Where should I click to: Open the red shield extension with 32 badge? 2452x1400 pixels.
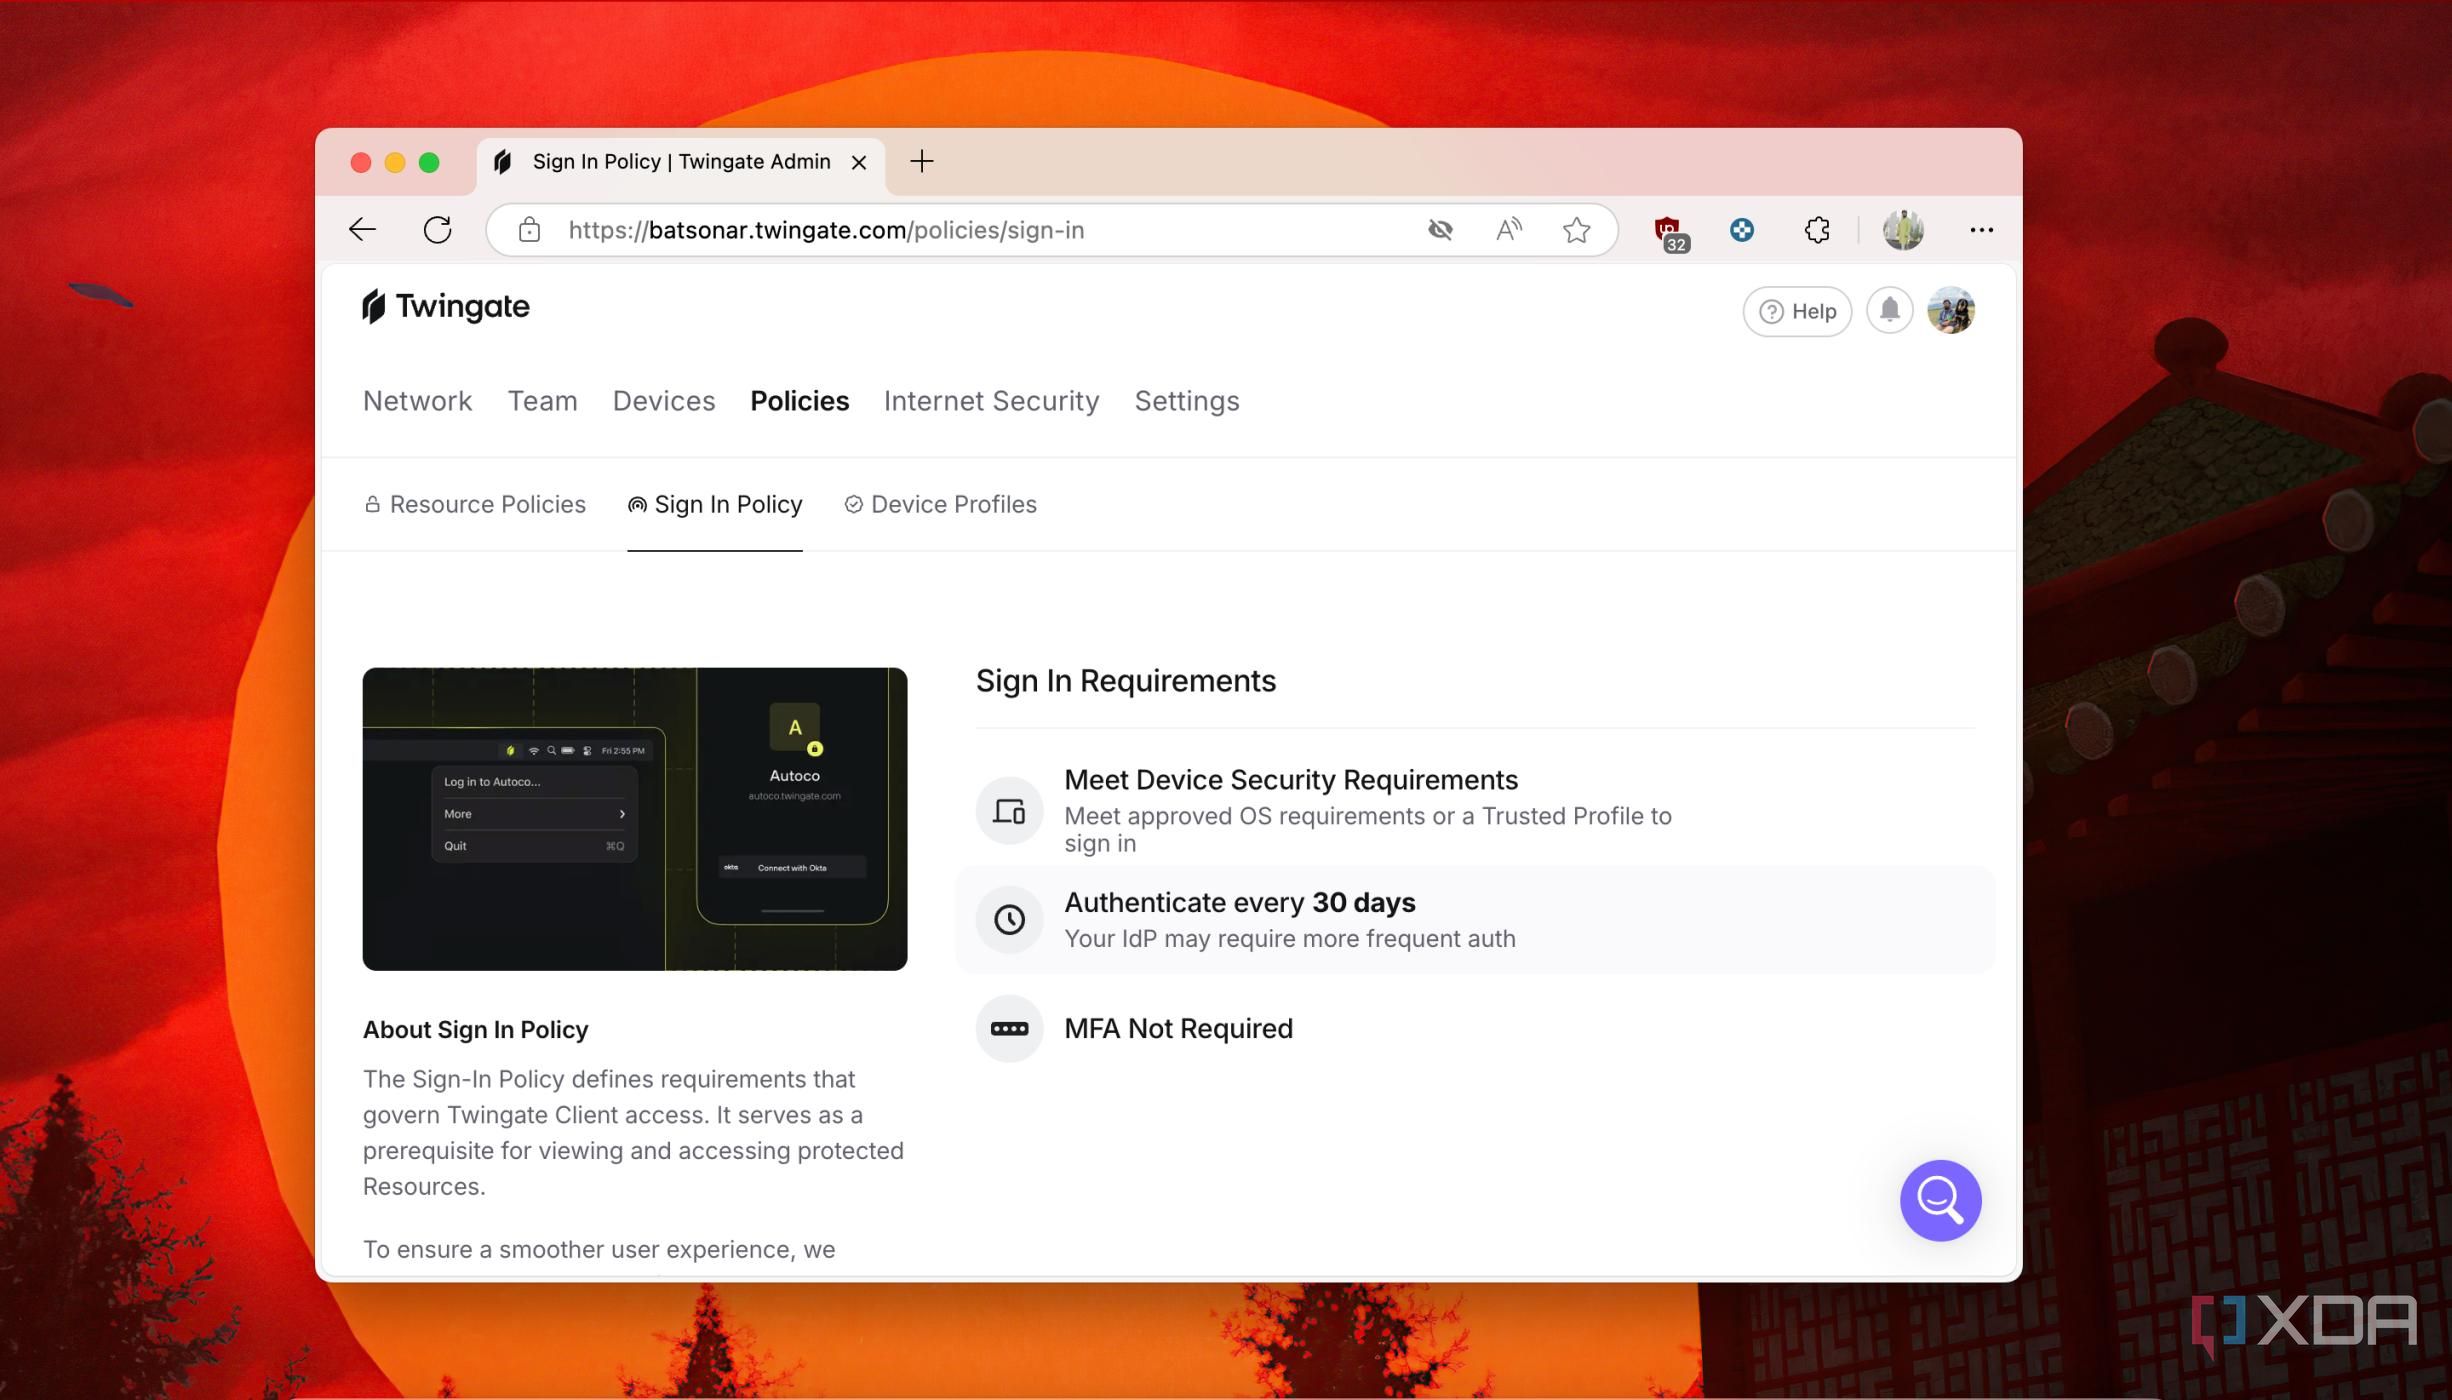click(1669, 232)
